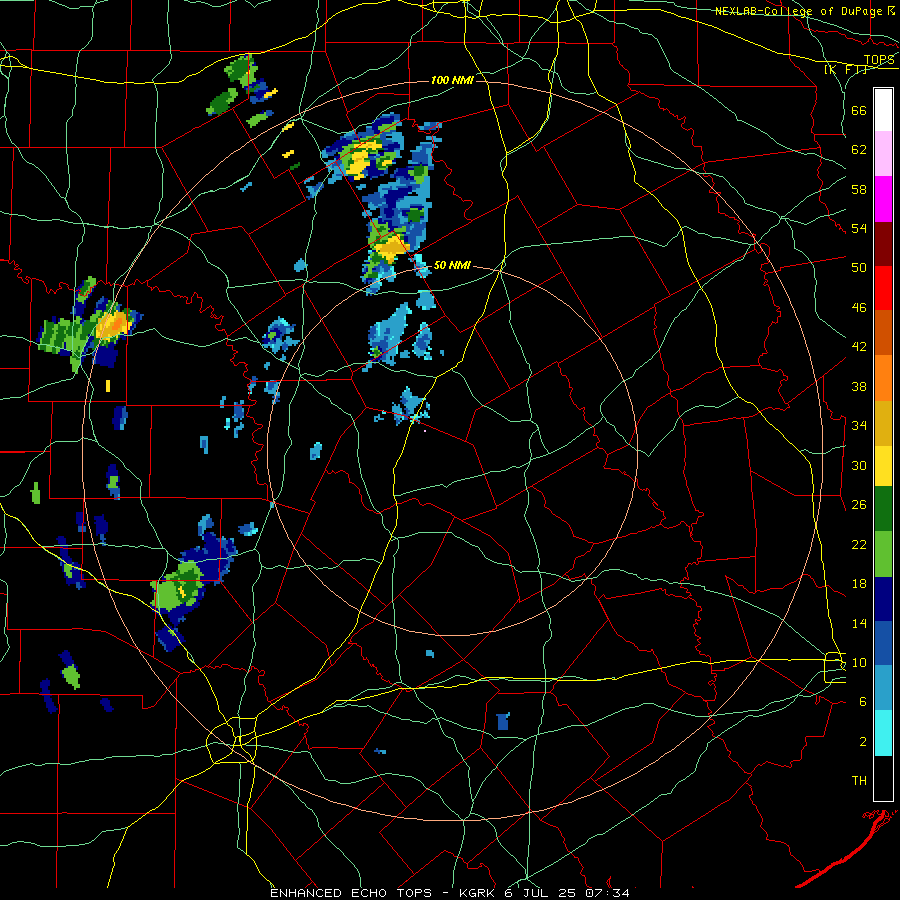Screen dimensions: 900x900
Task: Select the light green legend swatch
Action: pyautogui.click(x=883, y=554)
